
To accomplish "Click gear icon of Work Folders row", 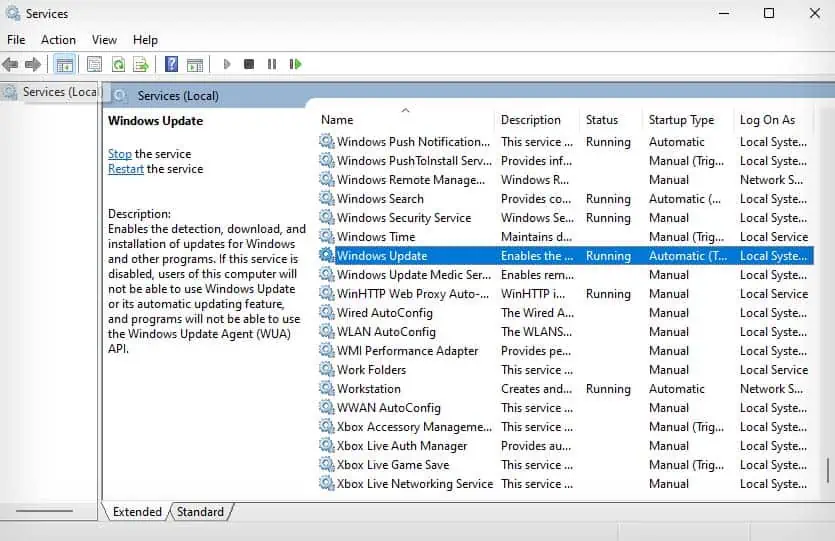I will [x=326, y=370].
